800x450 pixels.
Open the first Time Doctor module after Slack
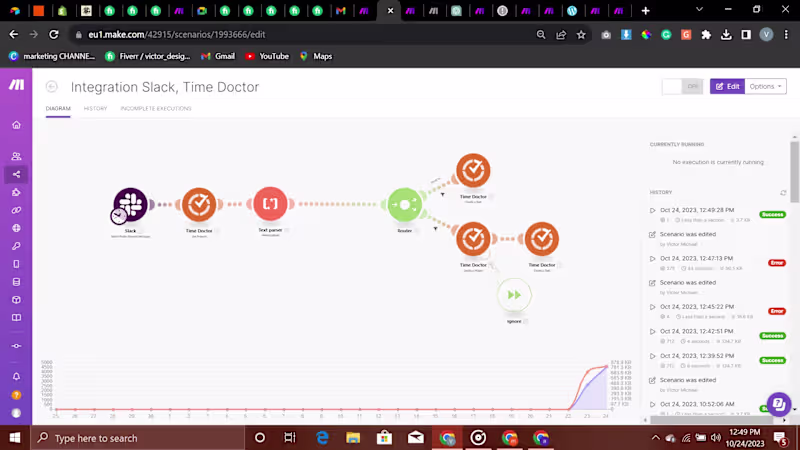[199, 204]
